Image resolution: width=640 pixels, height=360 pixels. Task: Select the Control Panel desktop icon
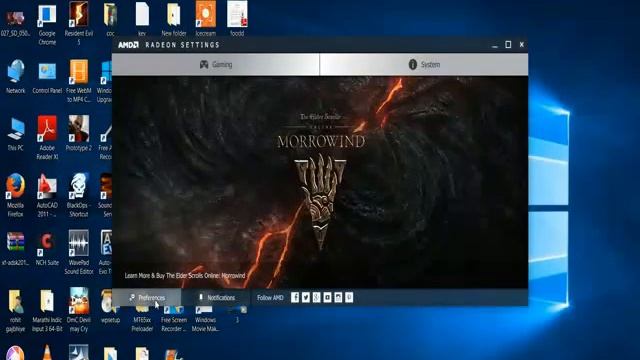click(47, 78)
